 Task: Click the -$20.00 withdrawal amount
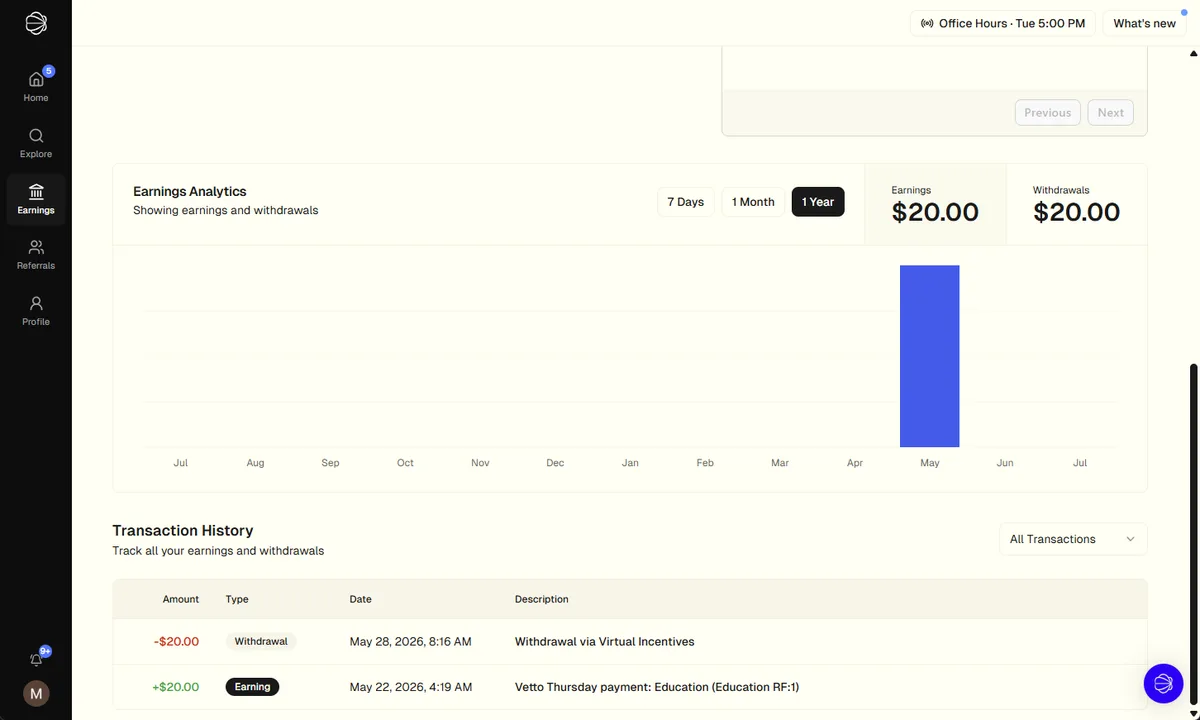176,641
